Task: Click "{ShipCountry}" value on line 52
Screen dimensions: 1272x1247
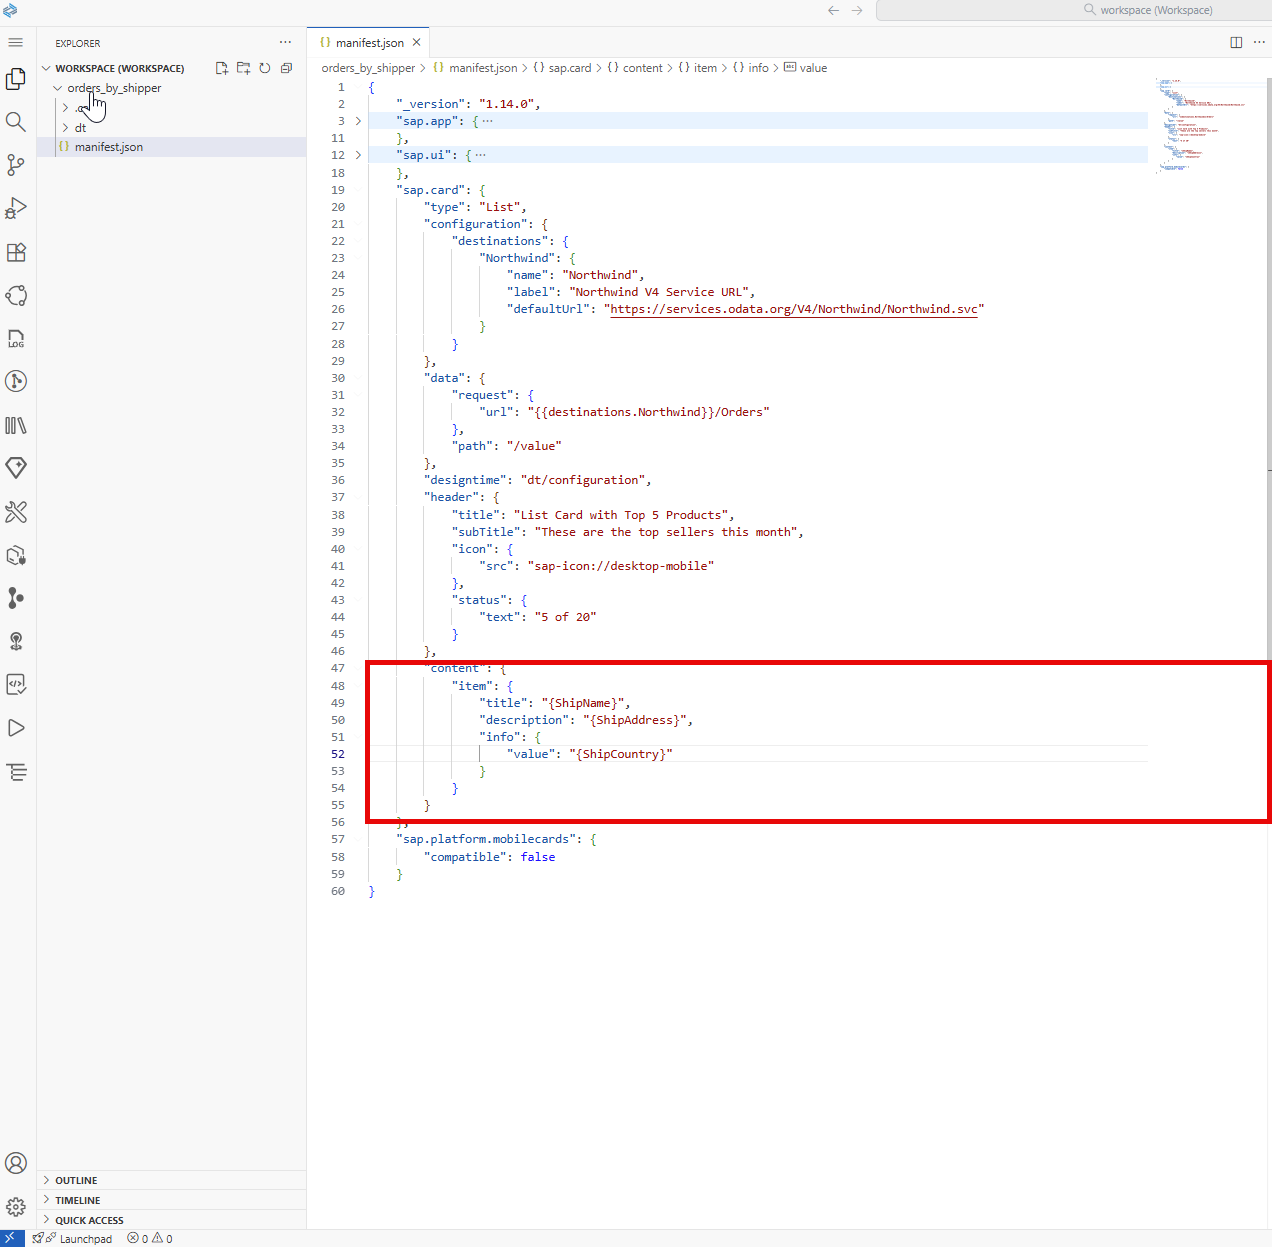Action: tap(621, 754)
